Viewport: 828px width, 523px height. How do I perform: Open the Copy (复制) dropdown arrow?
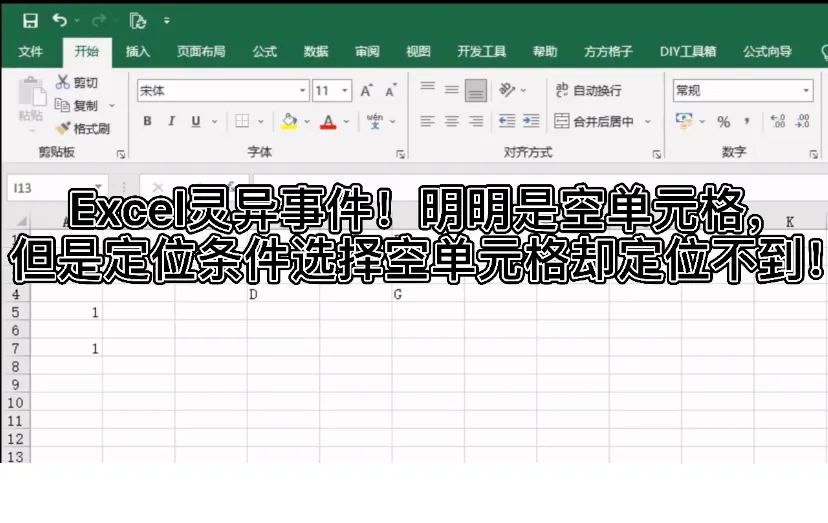pos(112,106)
